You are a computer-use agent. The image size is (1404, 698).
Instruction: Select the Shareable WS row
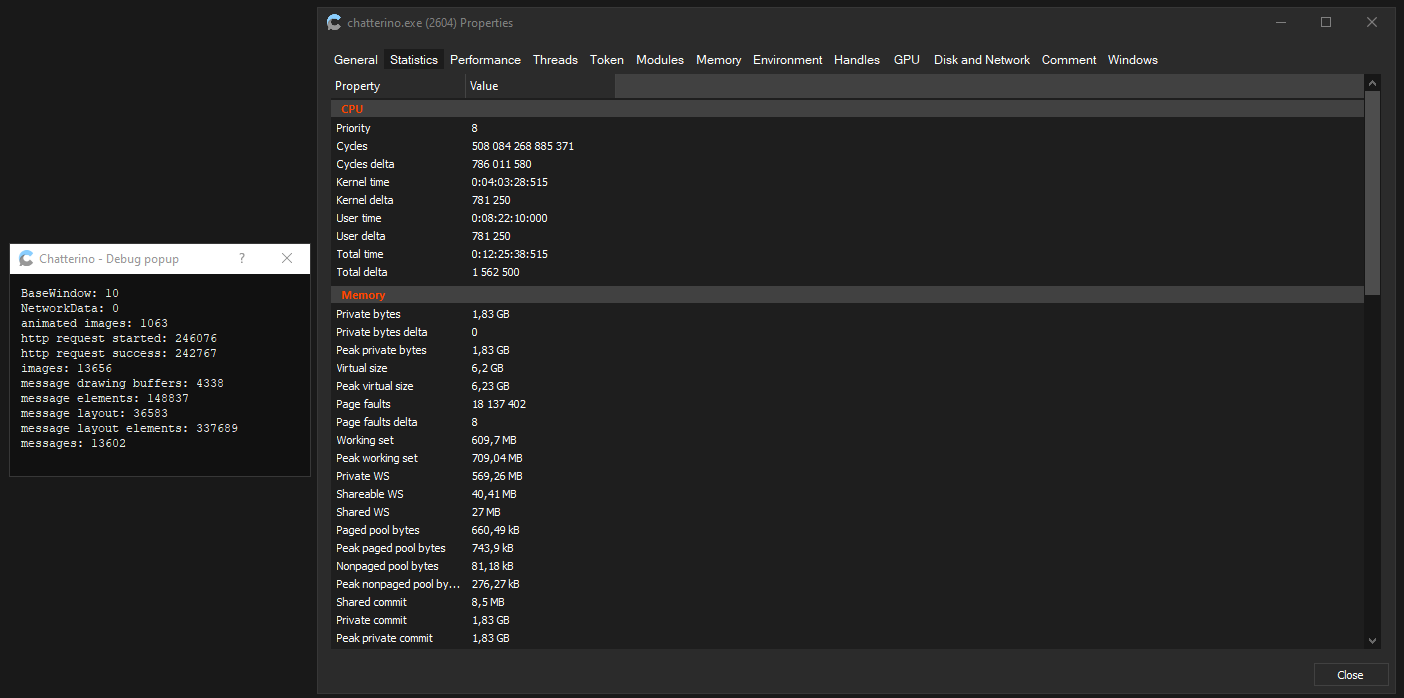coord(847,494)
